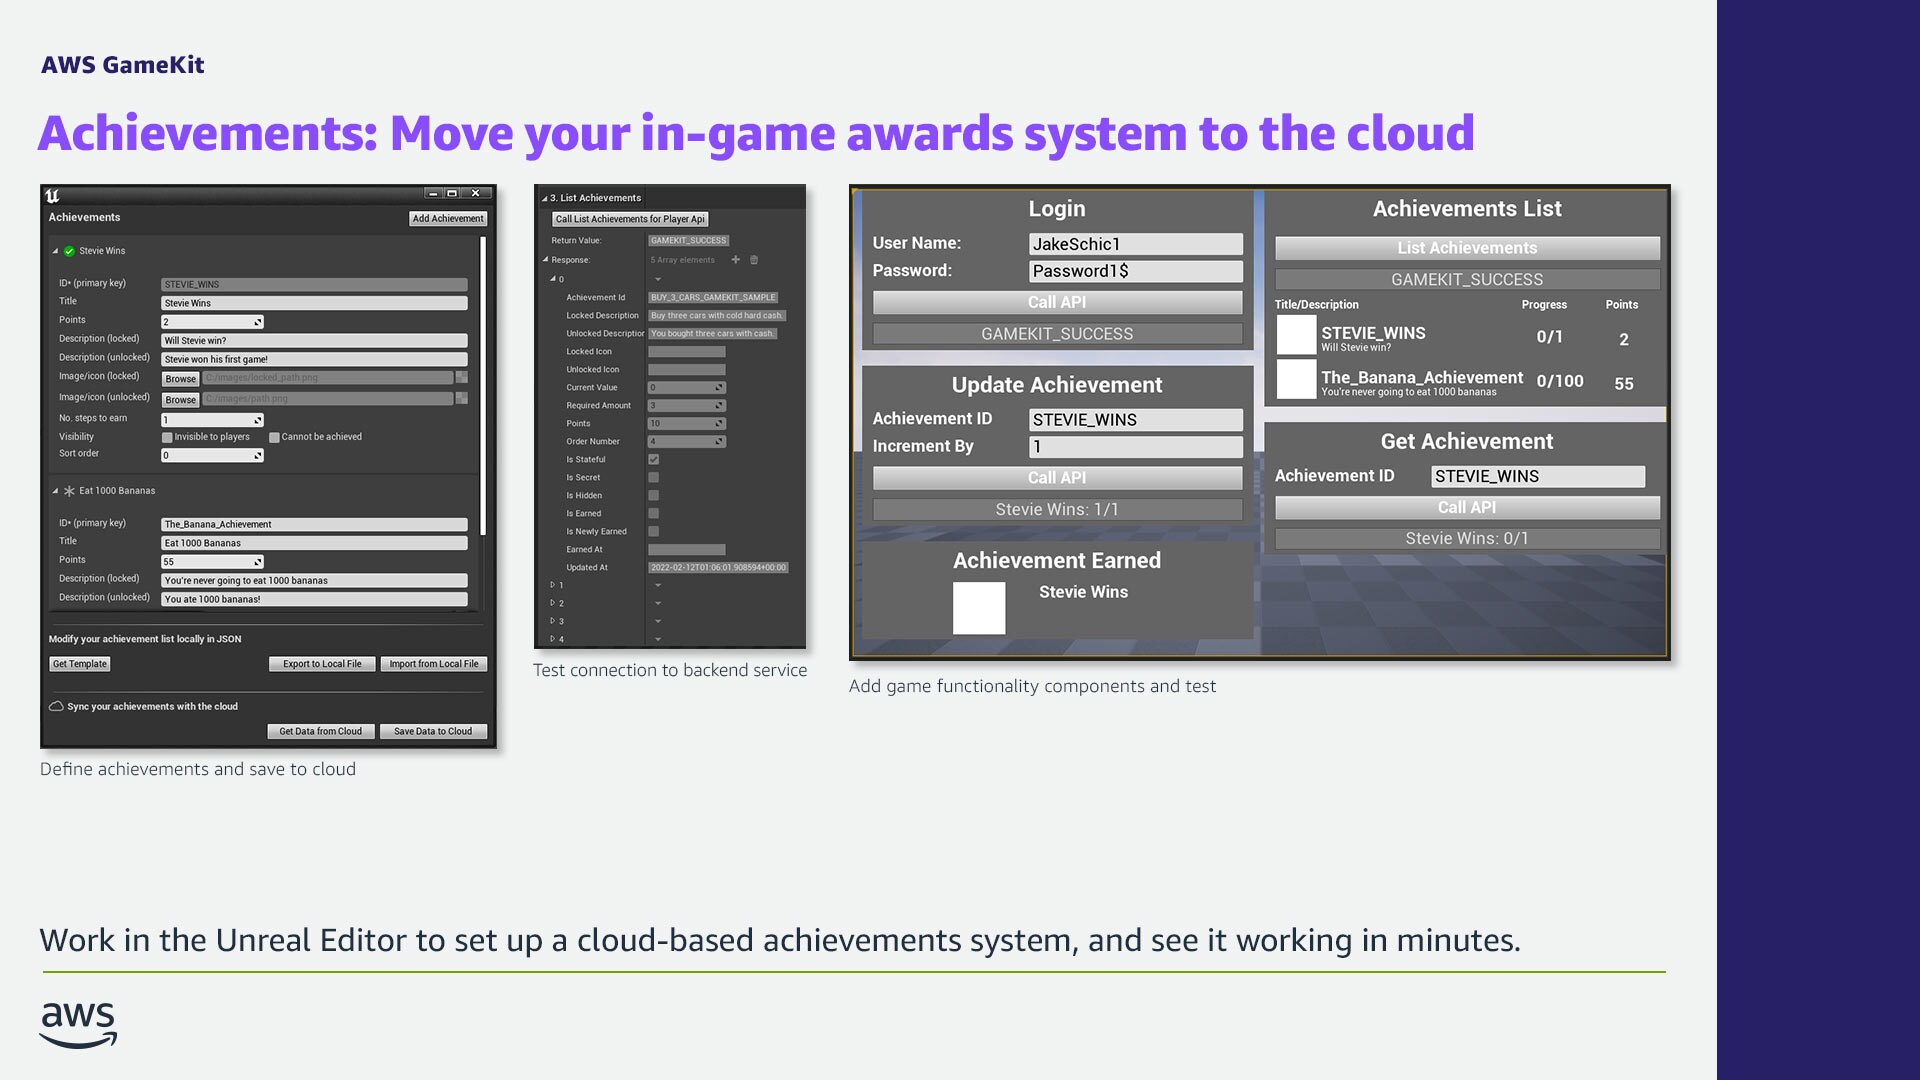Click the white Achievement Earned icon for Stevie Wins

click(979, 608)
